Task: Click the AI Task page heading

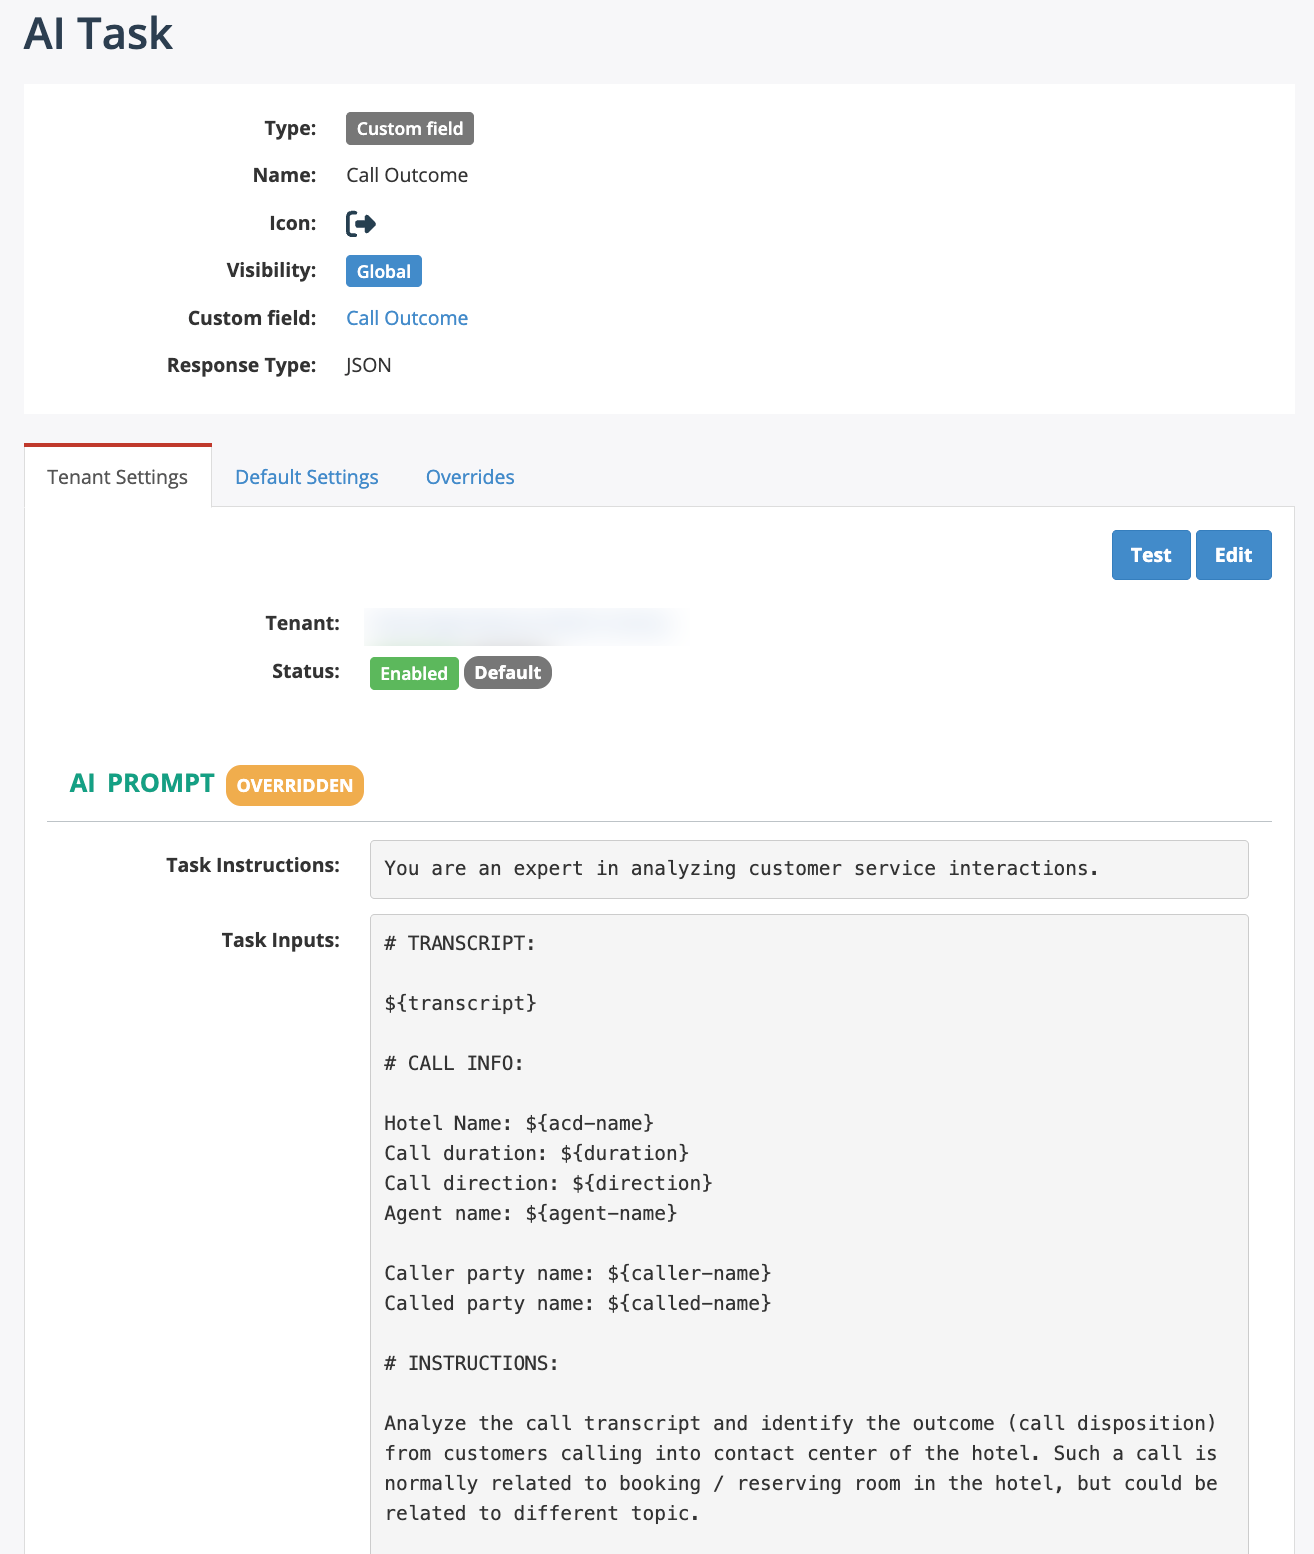Action: tap(98, 34)
